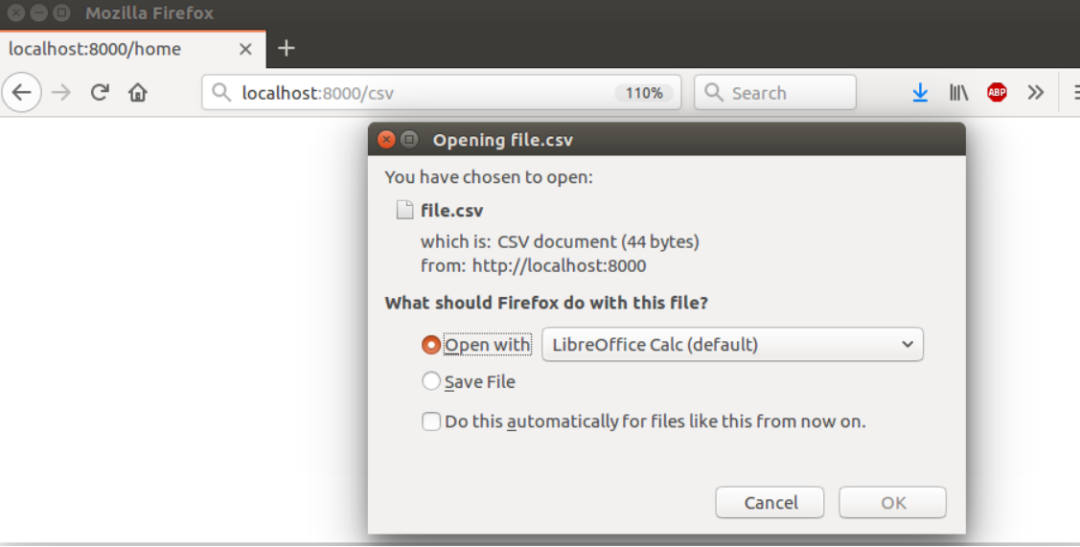
Task: Click the dialog's maximize button
Action: pos(409,140)
